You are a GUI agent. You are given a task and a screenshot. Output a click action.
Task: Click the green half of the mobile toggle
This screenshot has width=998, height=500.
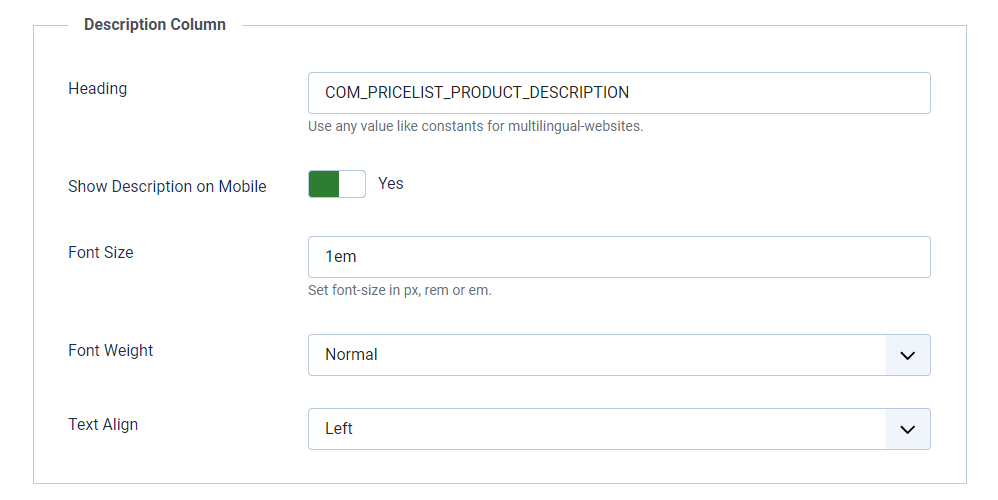coord(324,184)
